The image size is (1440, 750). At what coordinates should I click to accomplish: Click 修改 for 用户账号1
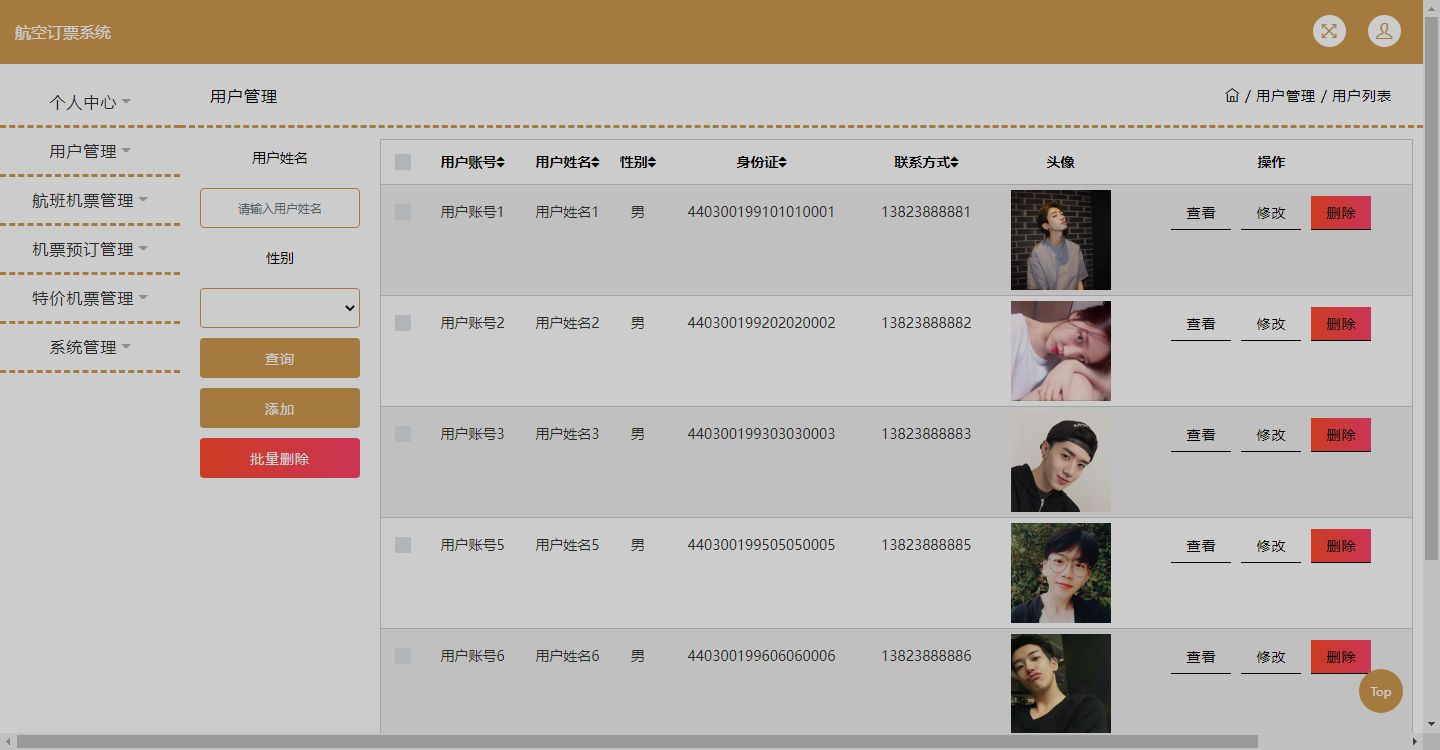(1271, 213)
